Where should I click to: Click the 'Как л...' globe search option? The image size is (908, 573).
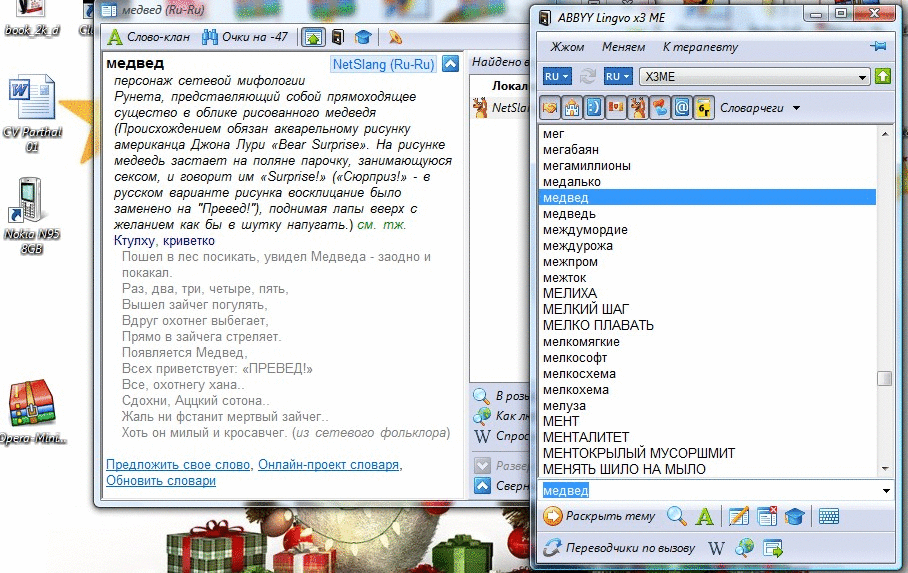(x=501, y=416)
